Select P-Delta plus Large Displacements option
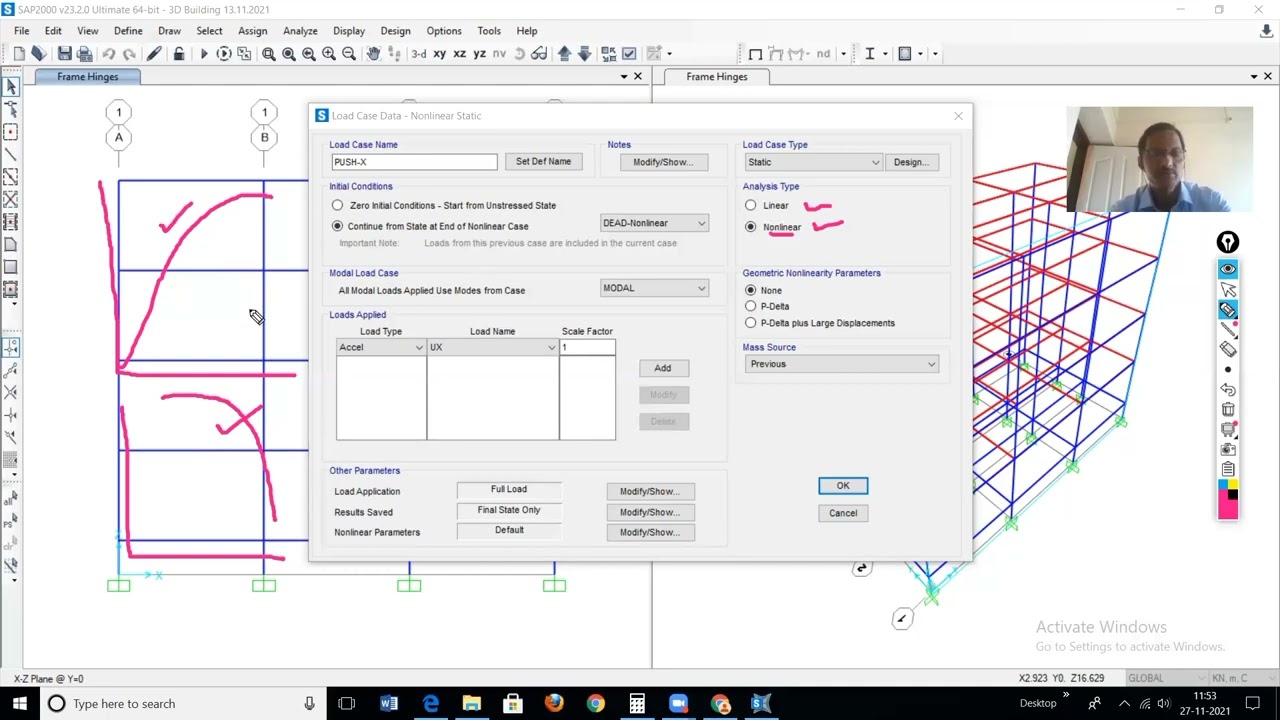1280x720 pixels. pos(751,323)
